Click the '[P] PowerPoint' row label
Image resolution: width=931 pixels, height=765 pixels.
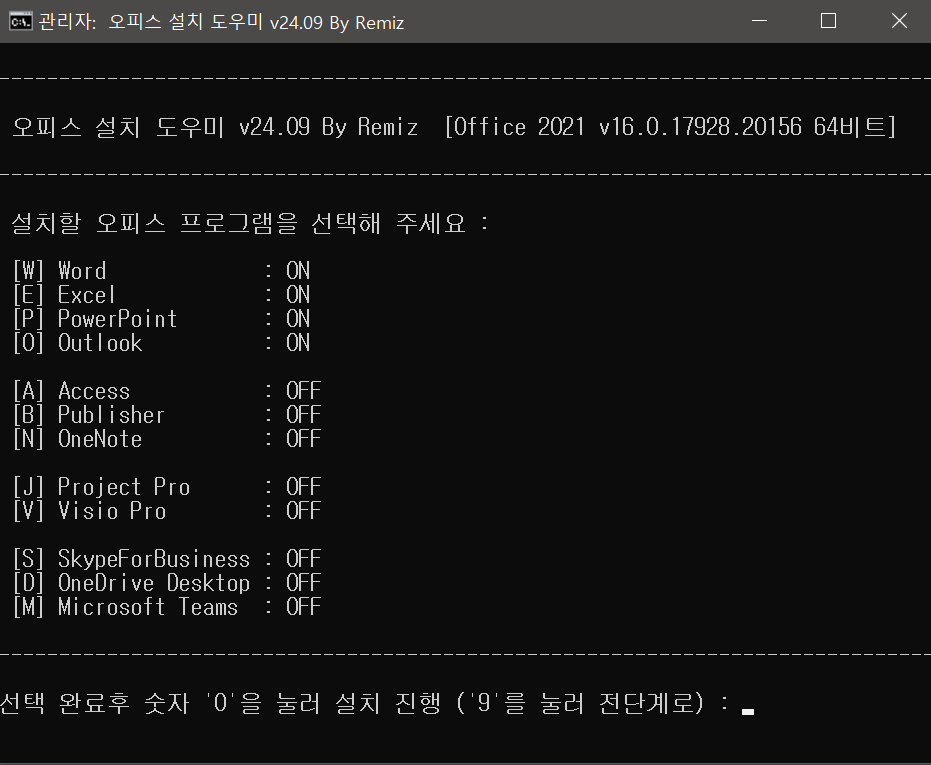[x=95, y=319]
